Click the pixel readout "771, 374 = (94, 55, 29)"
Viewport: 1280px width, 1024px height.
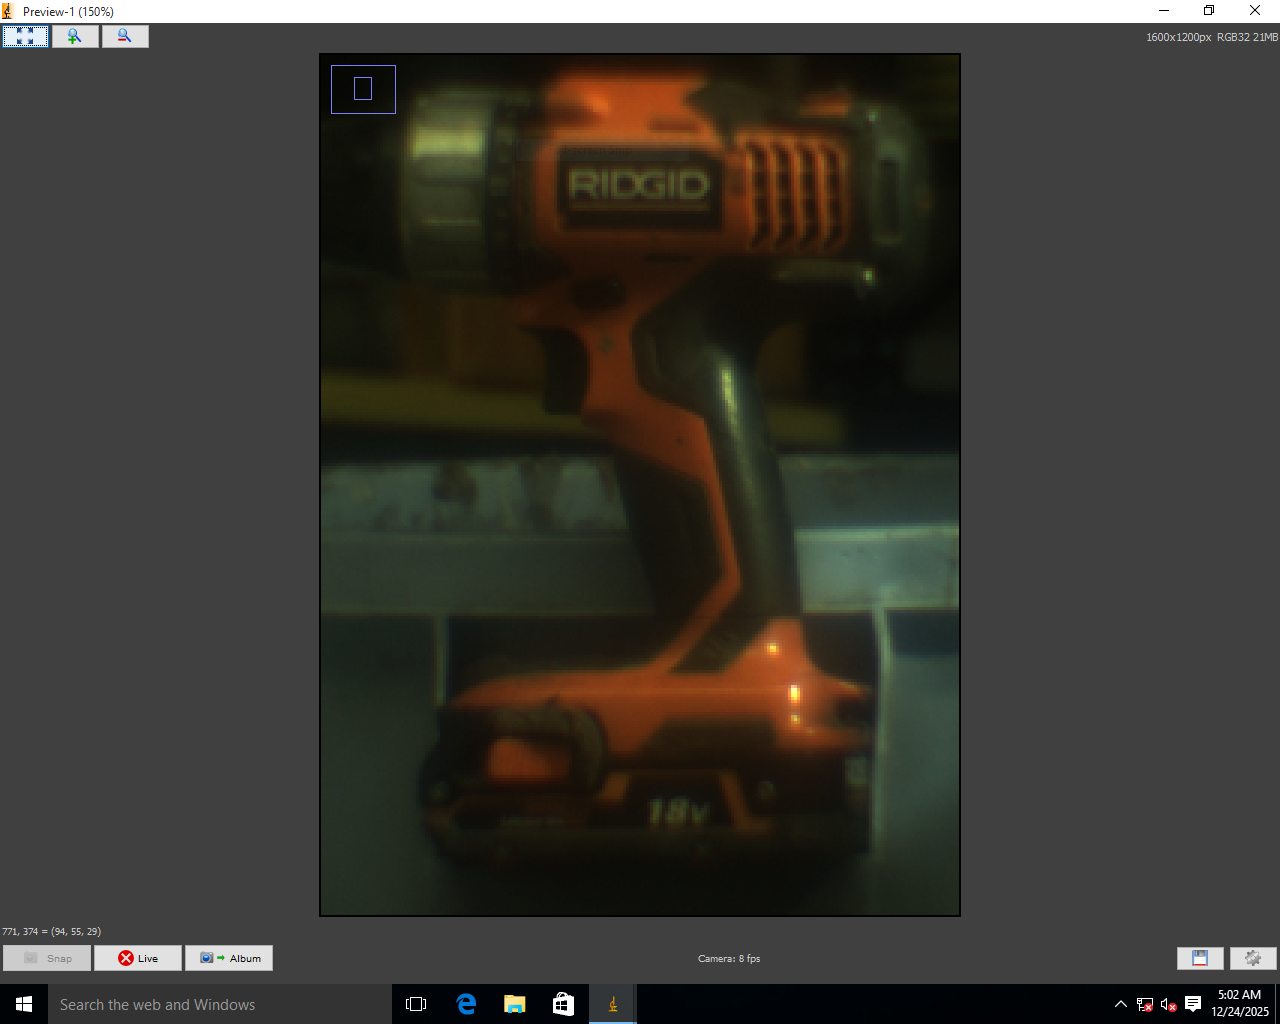coord(52,931)
